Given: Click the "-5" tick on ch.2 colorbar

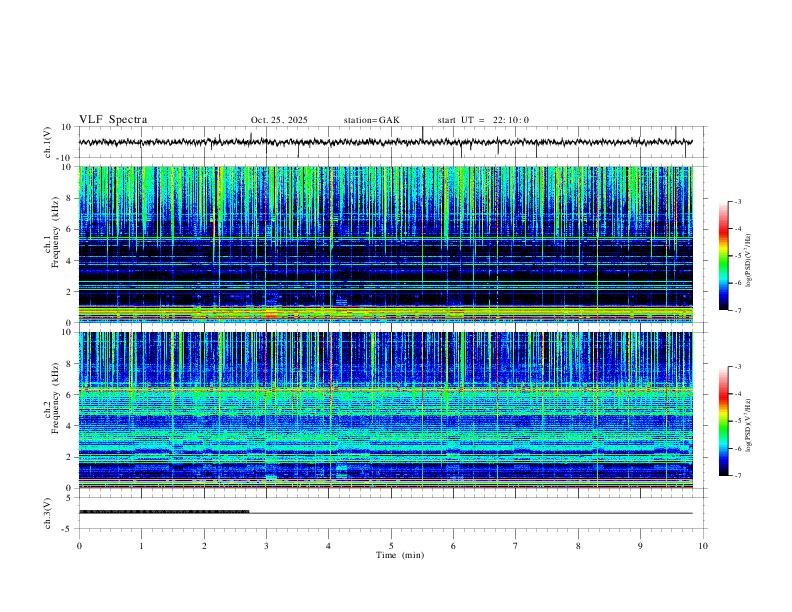Looking at the screenshot, I should 737,421.
